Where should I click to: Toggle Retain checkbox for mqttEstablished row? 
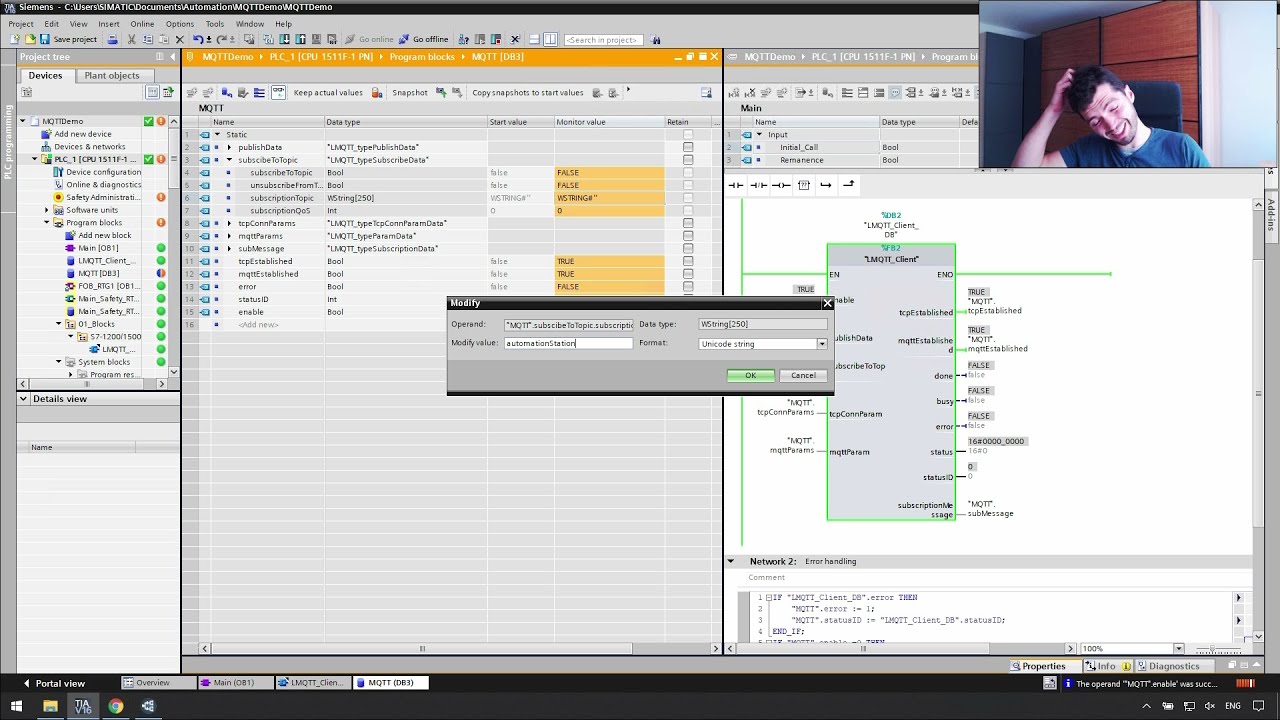pos(688,274)
